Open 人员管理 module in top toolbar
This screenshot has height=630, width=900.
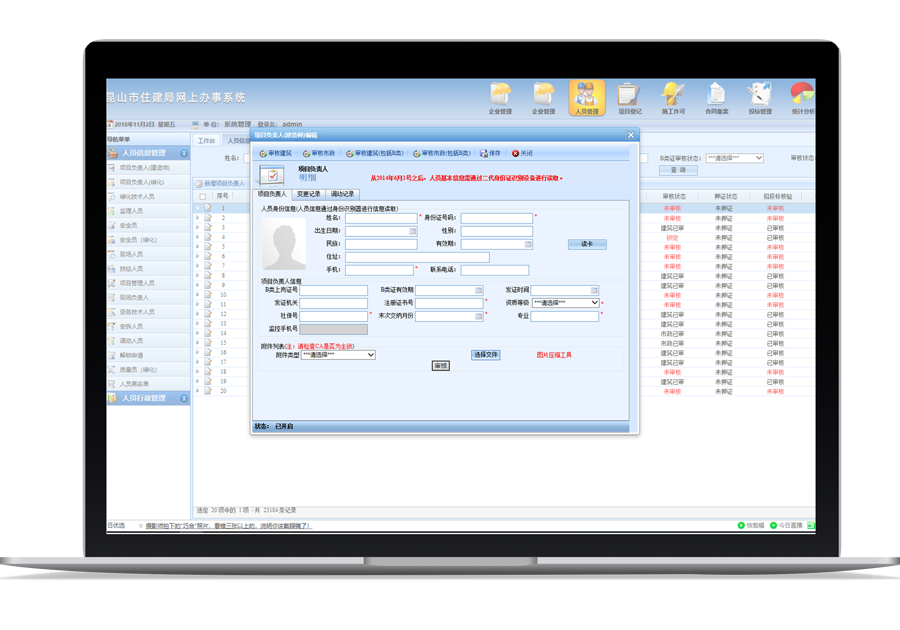pos(587,97)
